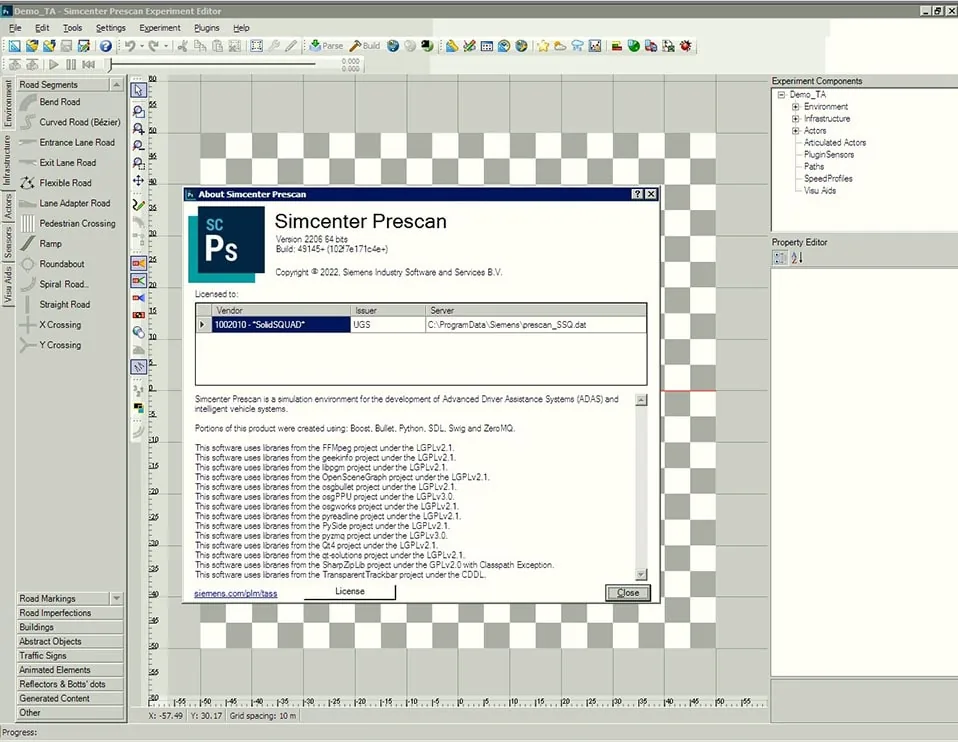Select the '1002010 - SolidSQUAD' vendor cell

[281, 325]
